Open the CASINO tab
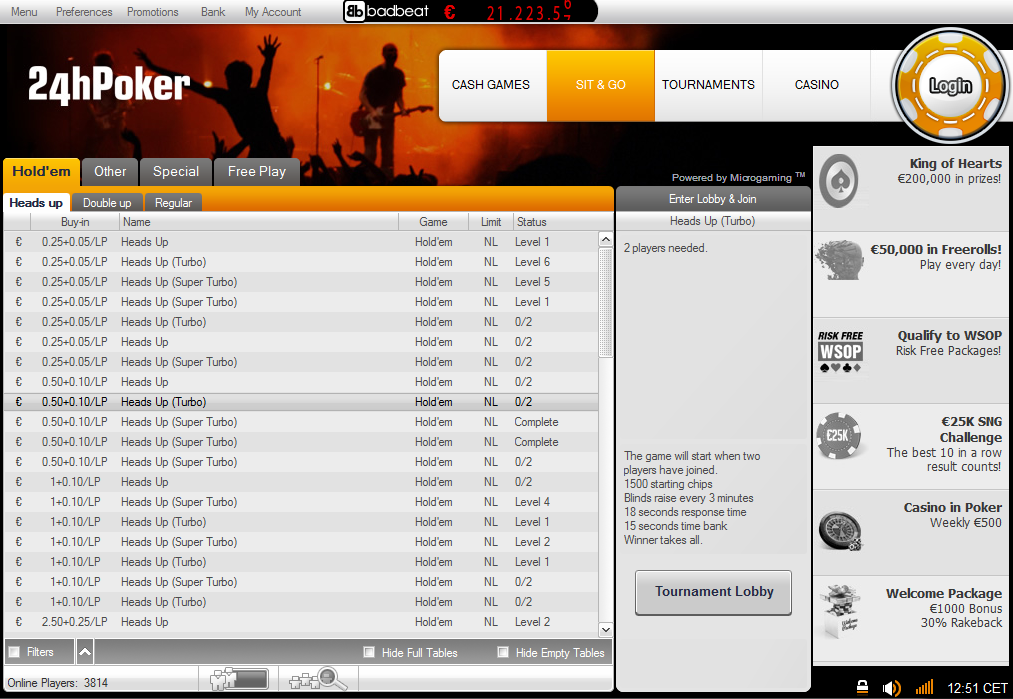The width and height of the screenshot is (1013, 699). click(x=817, y=85)
